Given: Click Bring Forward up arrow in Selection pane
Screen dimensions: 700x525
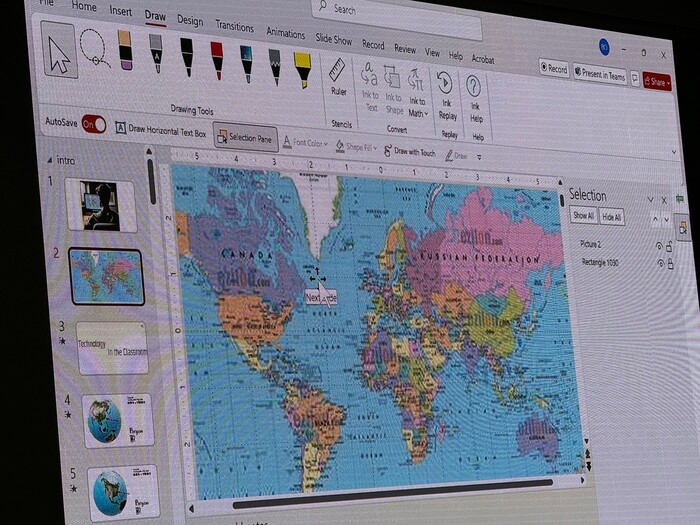Looking at the screenshot, I should pos(655,219).
